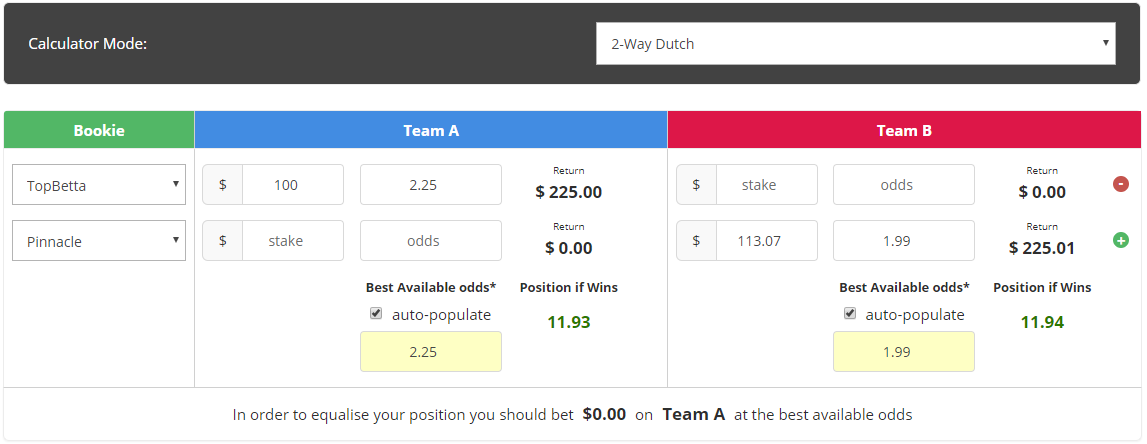
Task: Click Team A empty Pinnacle stake field
Action: tap(293, 241)
